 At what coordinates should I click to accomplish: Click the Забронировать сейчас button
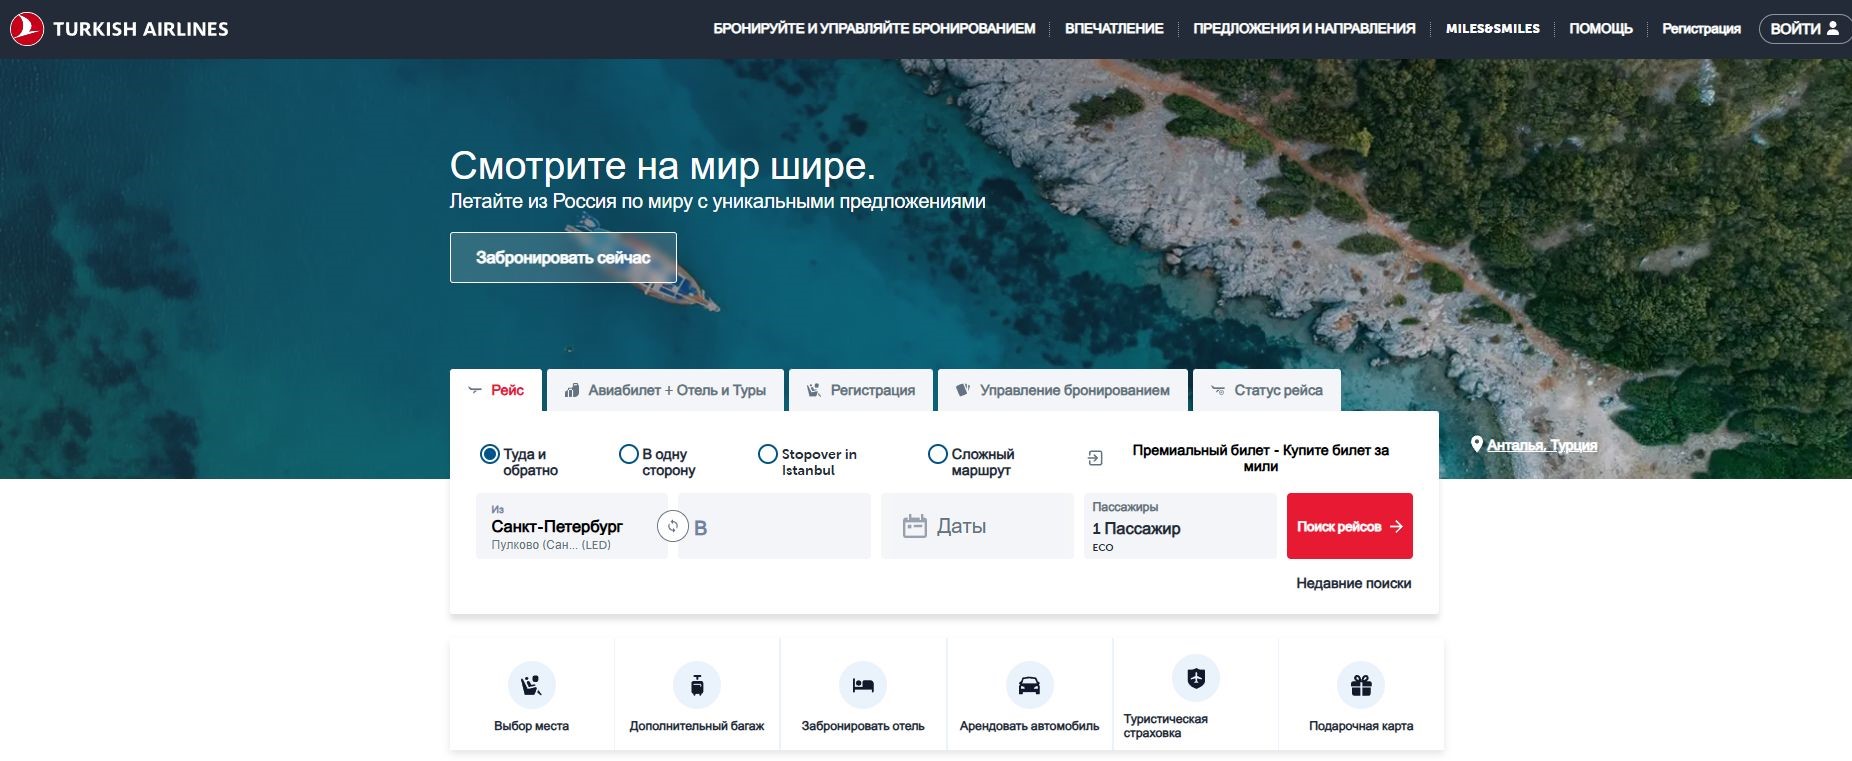(563, 257)
